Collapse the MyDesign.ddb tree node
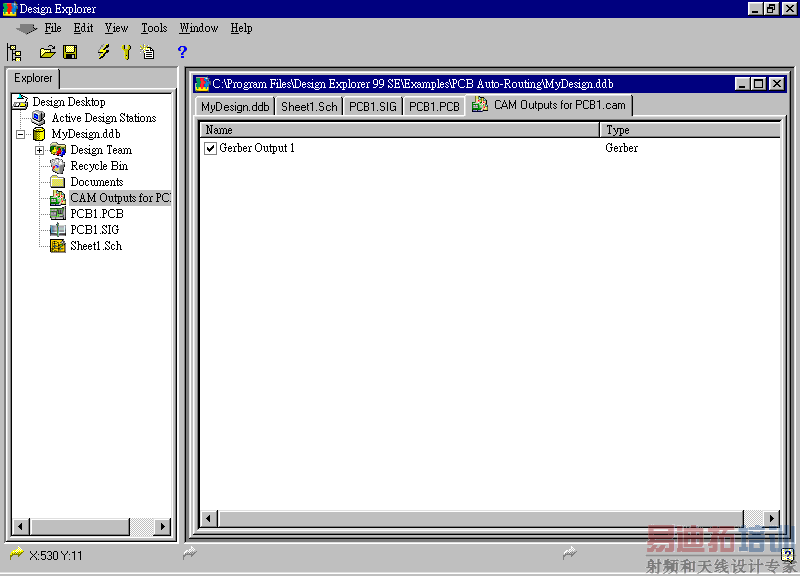This screenshot has width=800, height=576. tap(21, 135)
